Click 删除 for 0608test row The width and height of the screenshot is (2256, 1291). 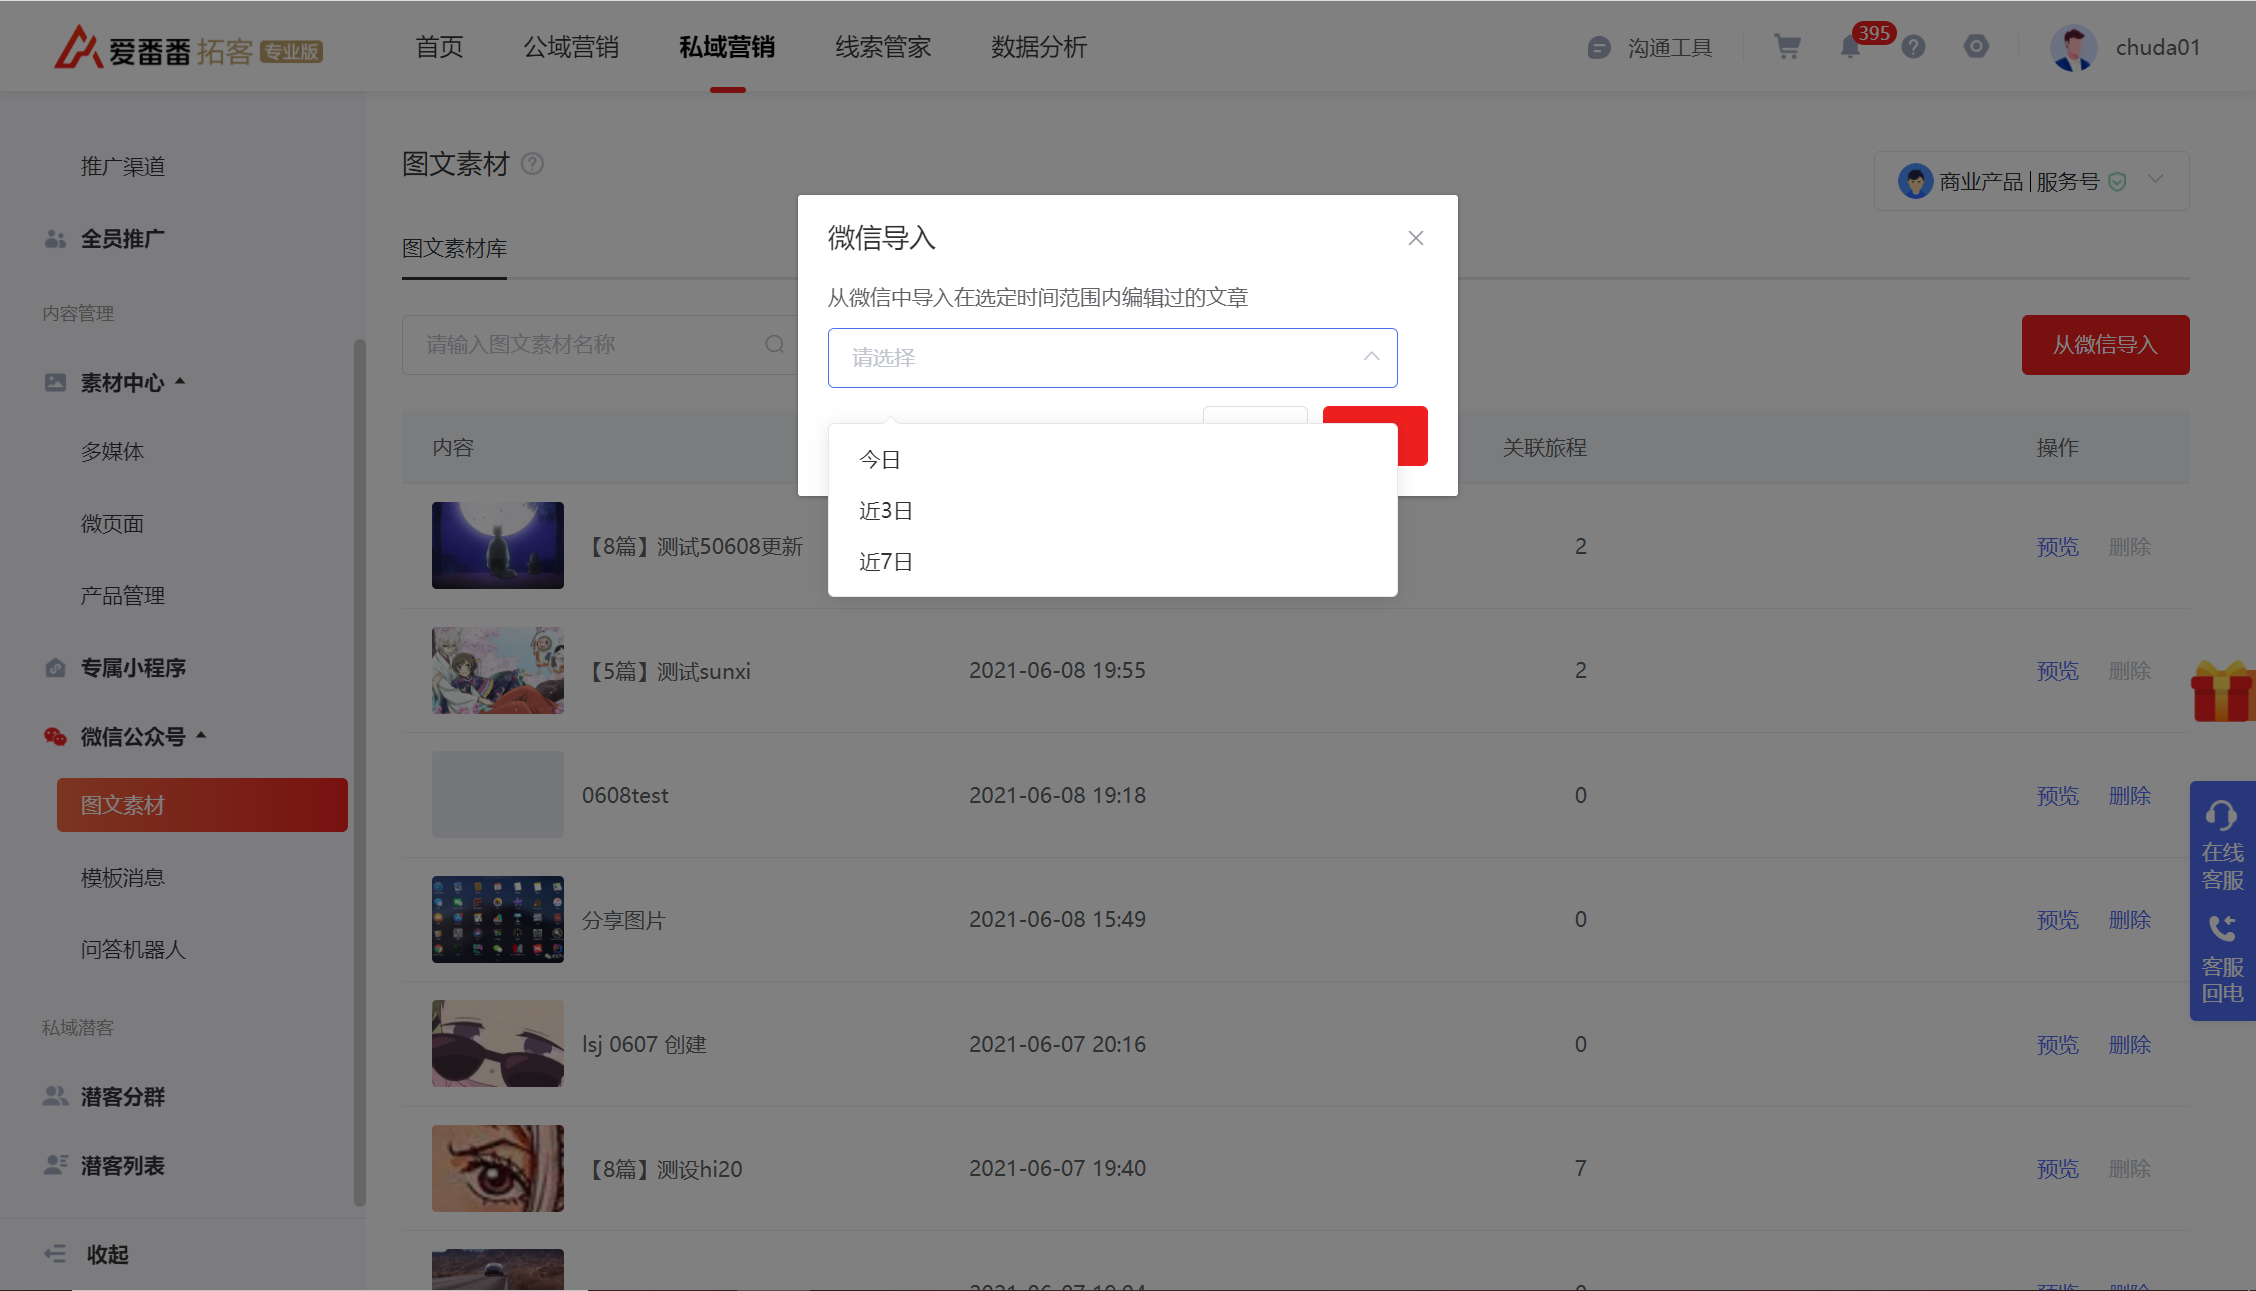(2129, 796)
